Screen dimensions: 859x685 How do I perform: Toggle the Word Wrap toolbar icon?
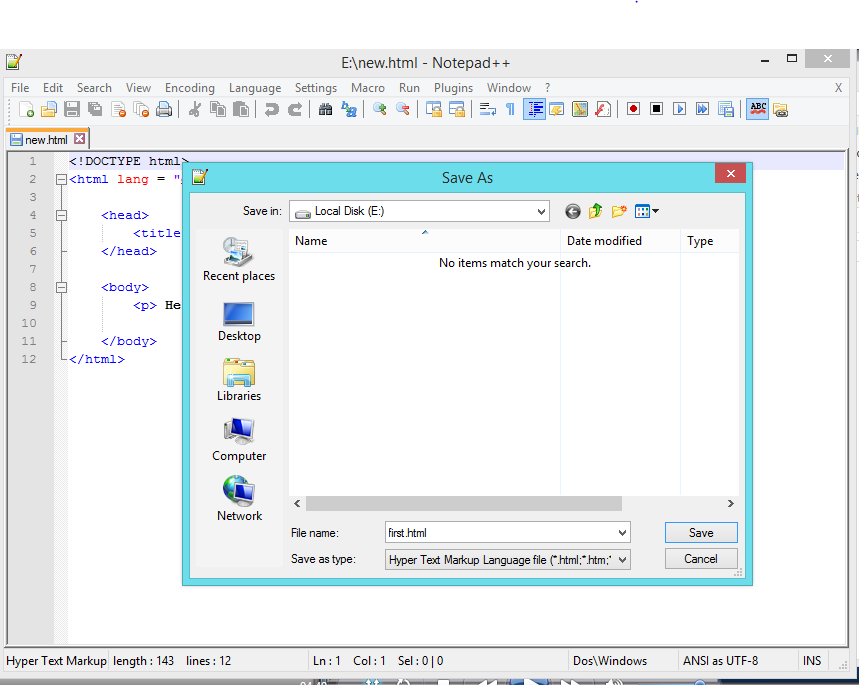point(487,110)
